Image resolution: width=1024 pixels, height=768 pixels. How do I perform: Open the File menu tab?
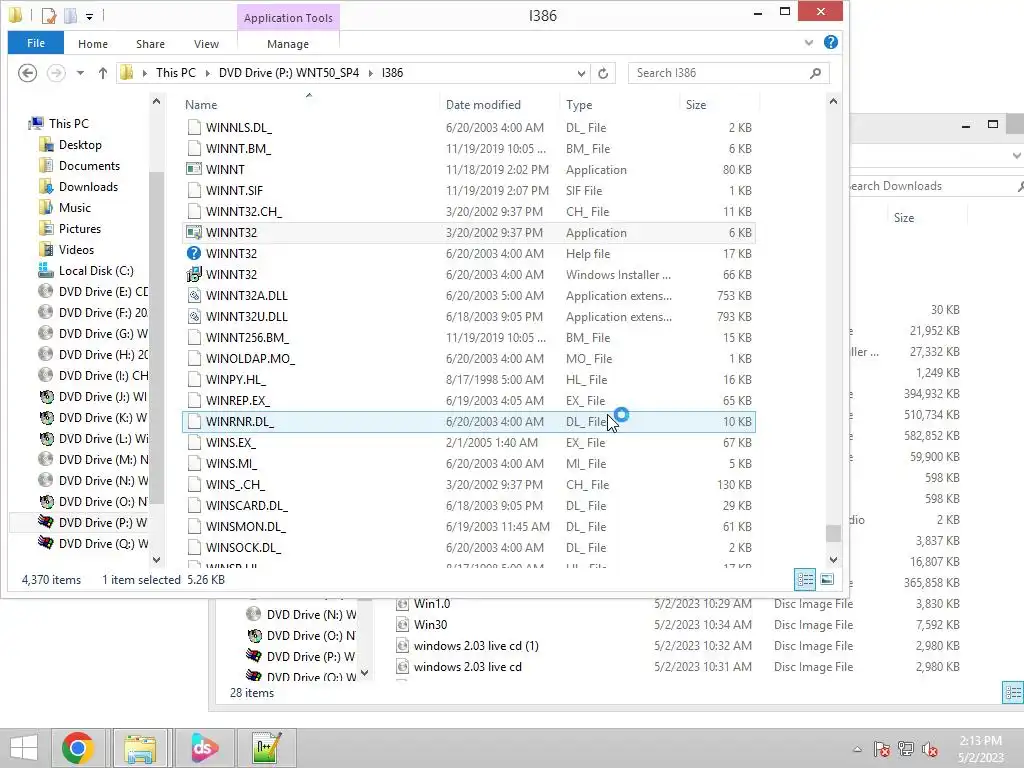point(36,43)
